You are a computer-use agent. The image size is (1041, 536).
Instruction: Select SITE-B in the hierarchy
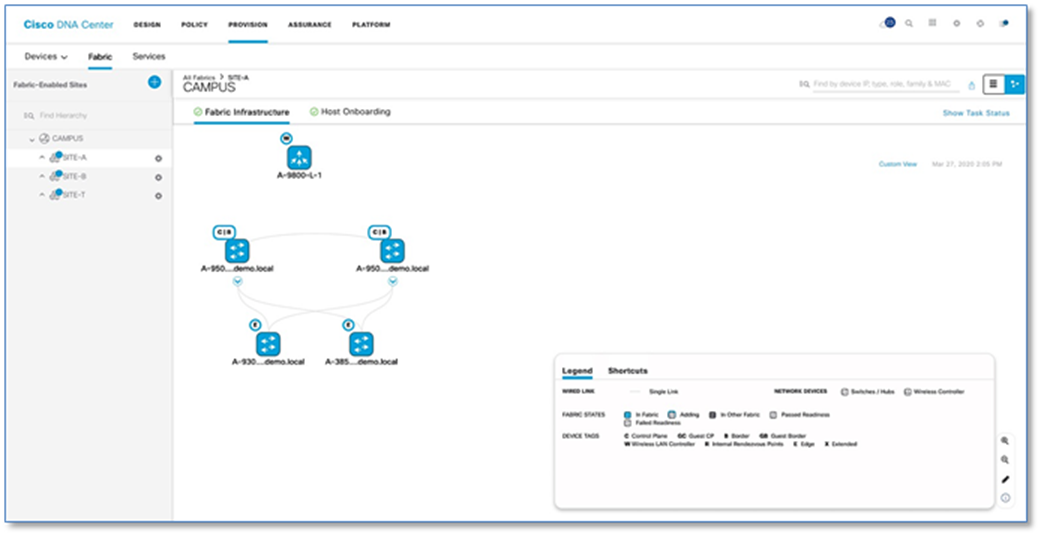coord(74,177)
